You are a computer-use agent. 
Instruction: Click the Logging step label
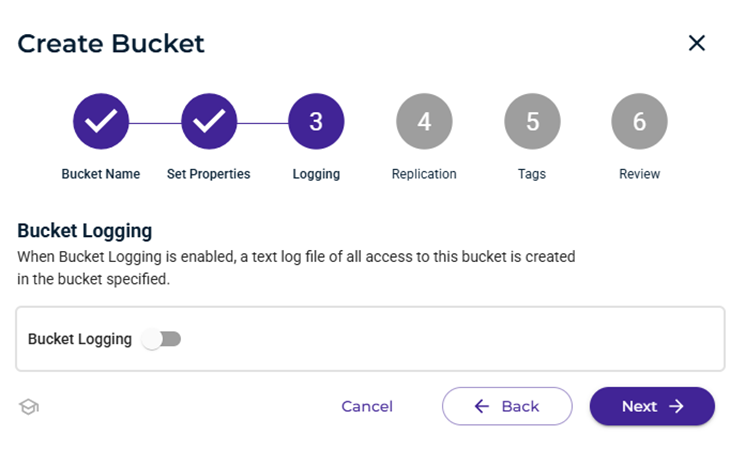coord(316,174)
